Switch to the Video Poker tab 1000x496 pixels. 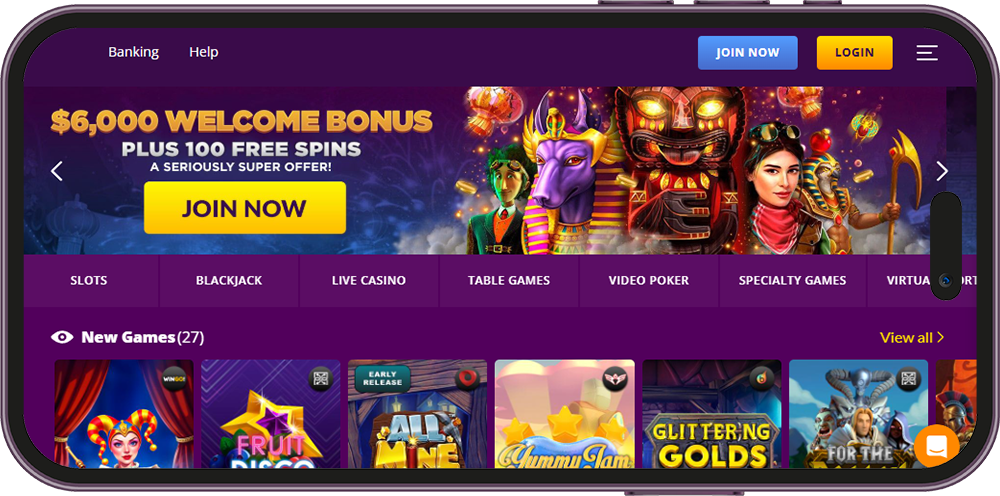[649, 281]
